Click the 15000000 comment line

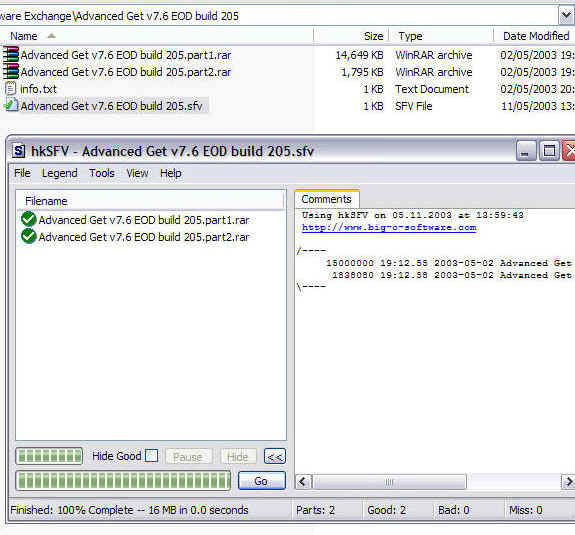point(449,263)
